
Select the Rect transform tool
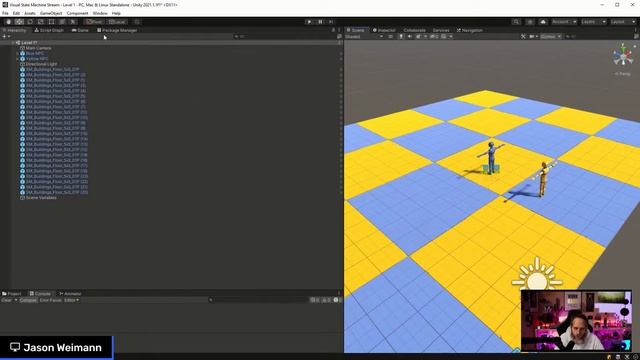point(51,22)
